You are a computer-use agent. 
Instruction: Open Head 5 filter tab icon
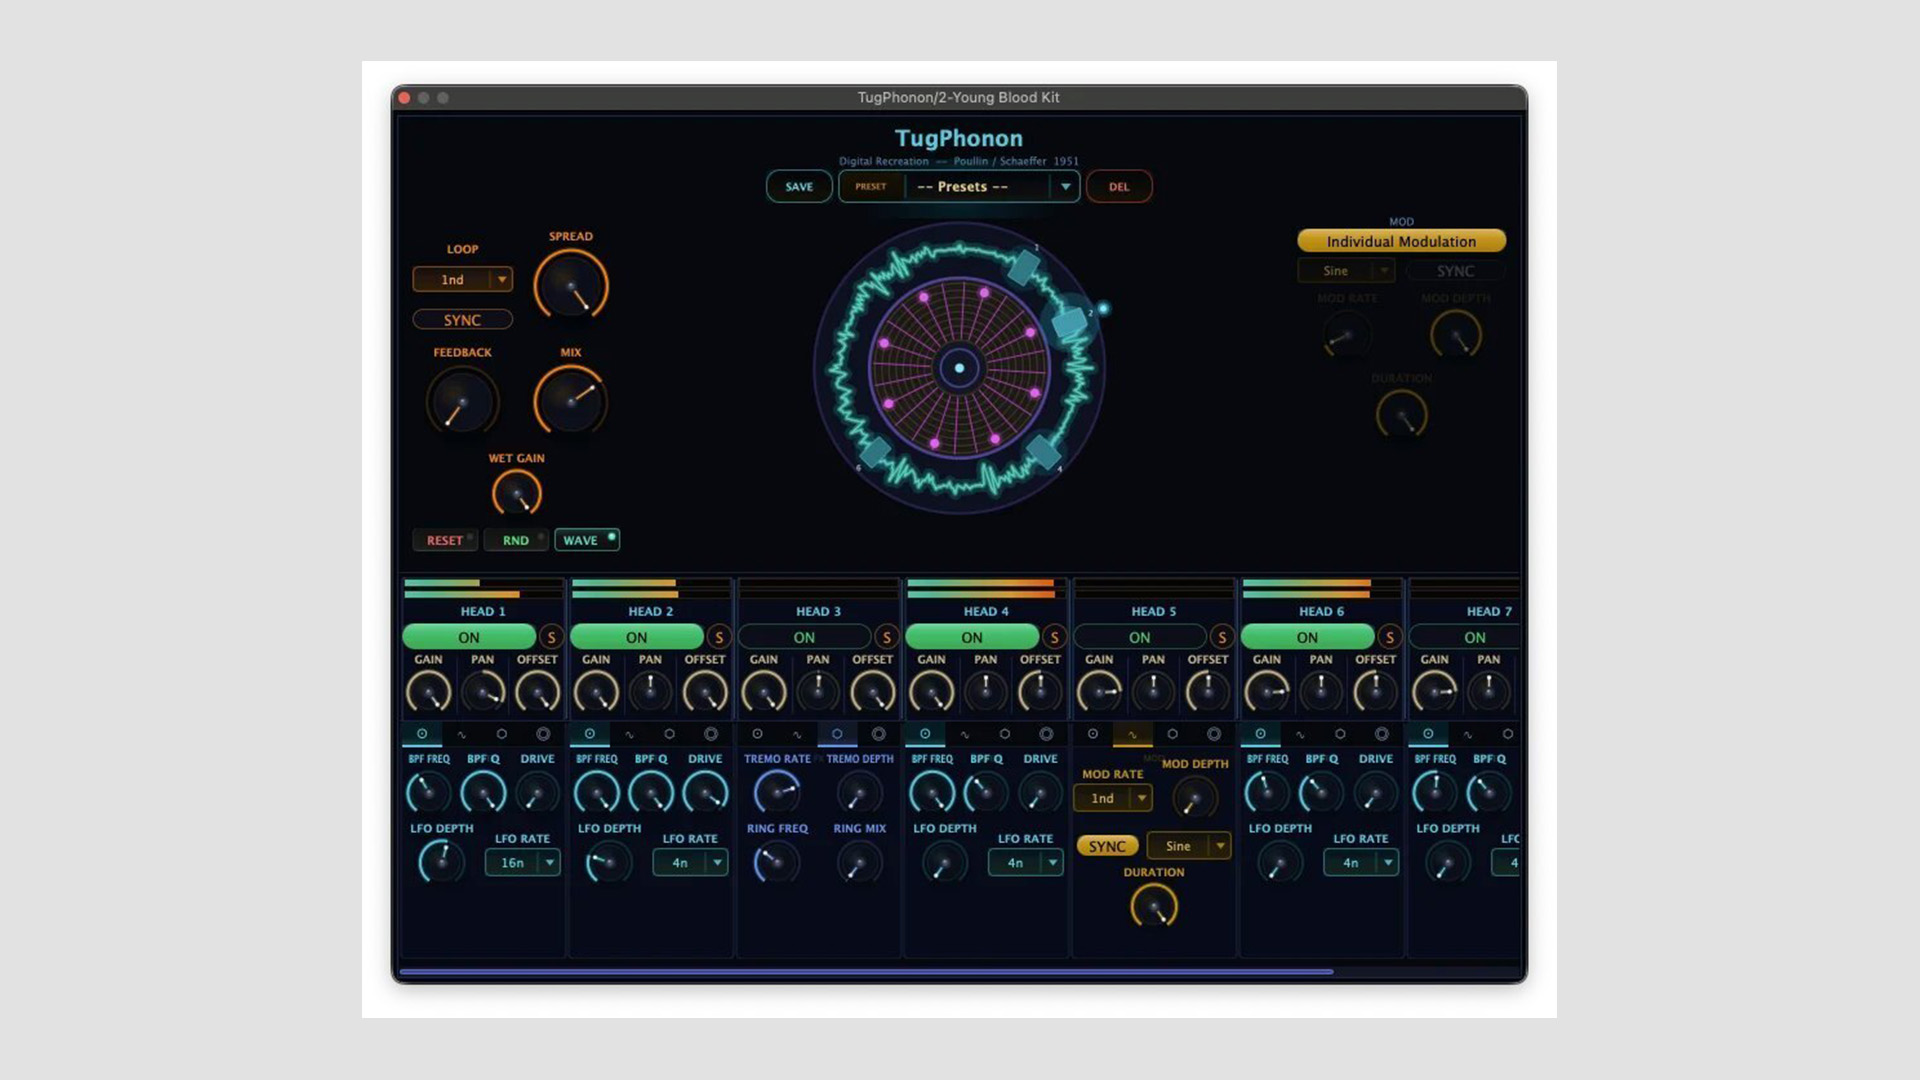pyautogui.click(x=1093, y=734)
